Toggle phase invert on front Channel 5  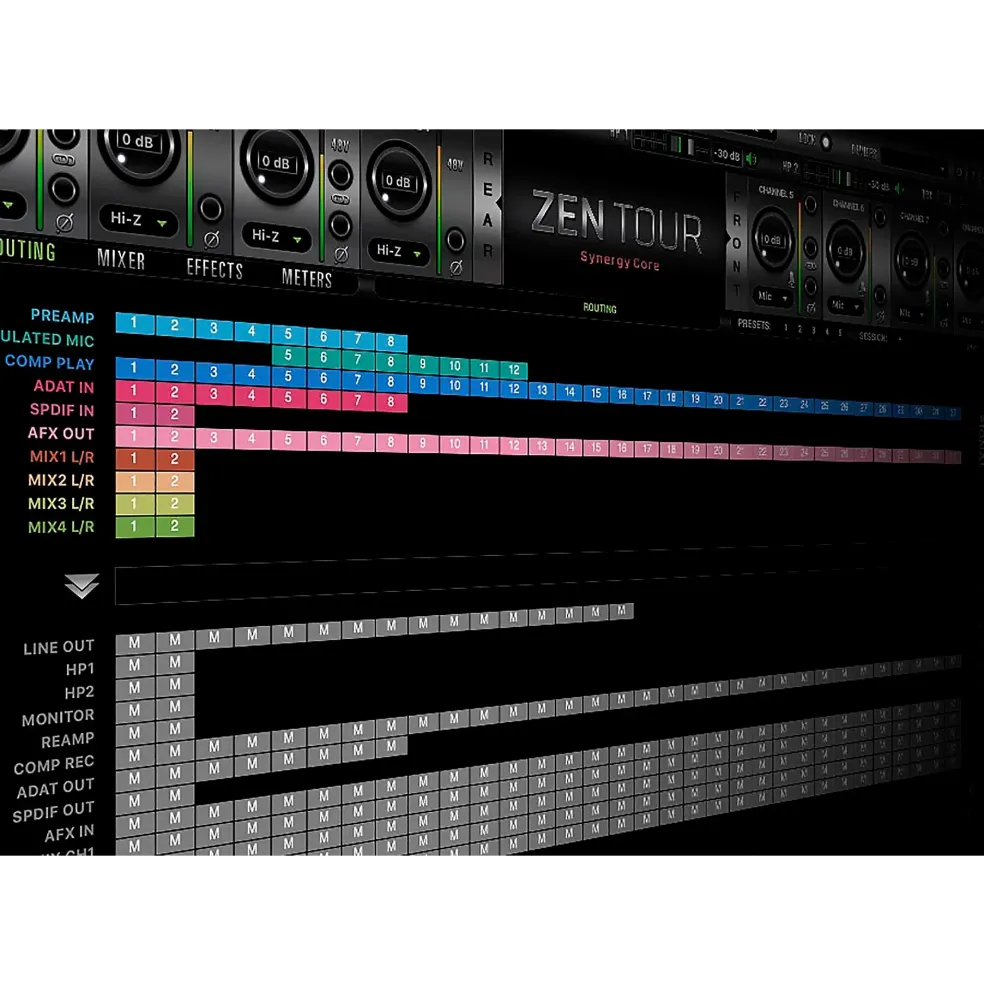click(x=812, y=307)
